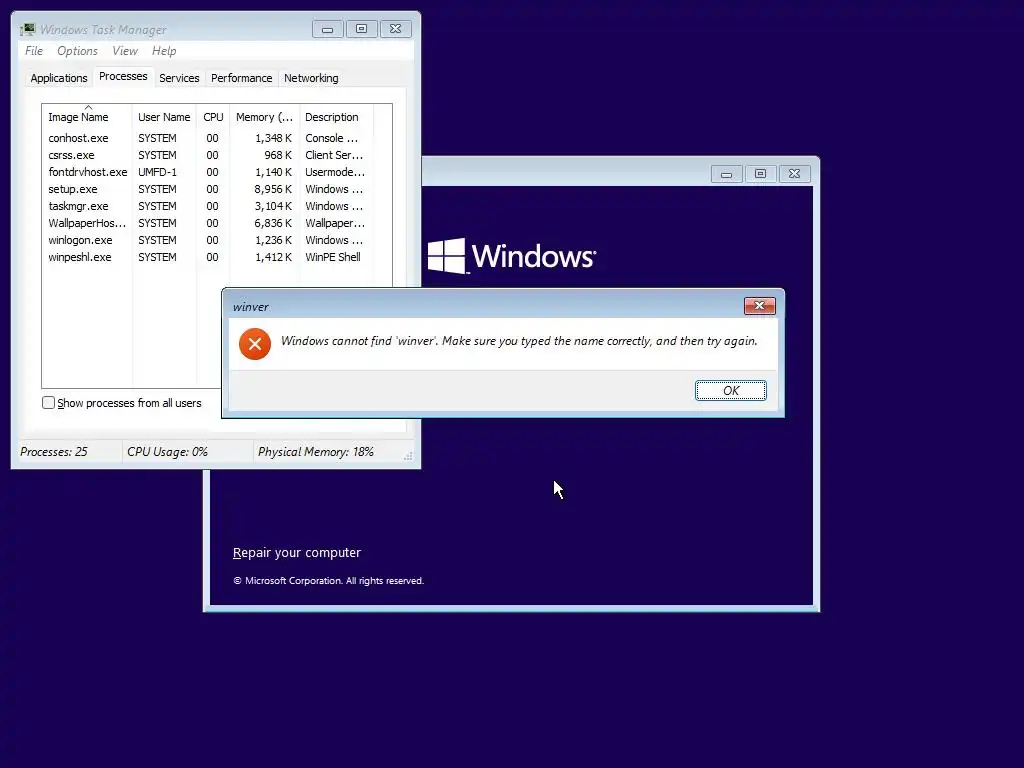This screenshot has width=1024, height=768.
Task: Sort by the Description column header
Action: [336, 117]
